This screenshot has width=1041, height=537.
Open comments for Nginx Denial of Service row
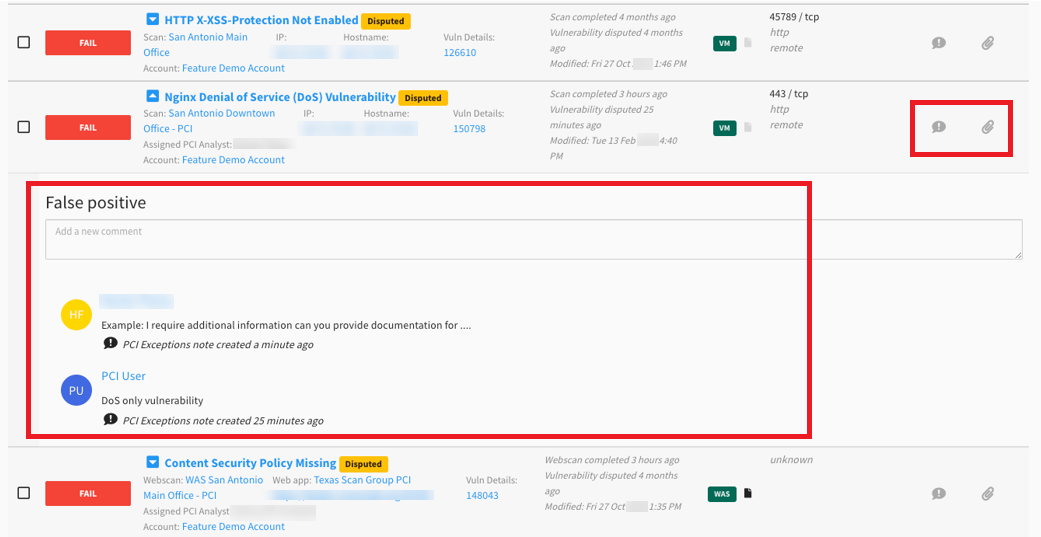point(938,127)
